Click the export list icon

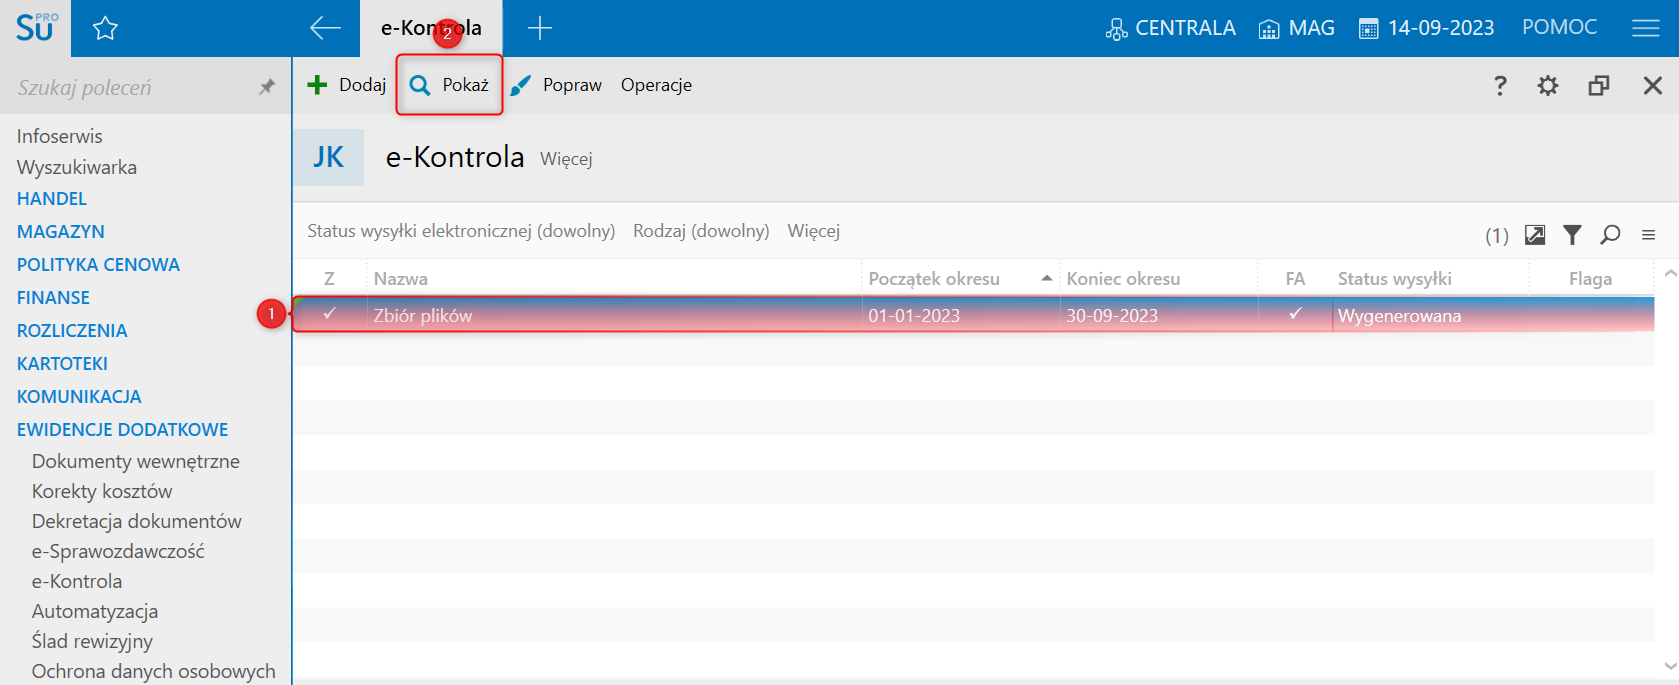pos(1535,234)
